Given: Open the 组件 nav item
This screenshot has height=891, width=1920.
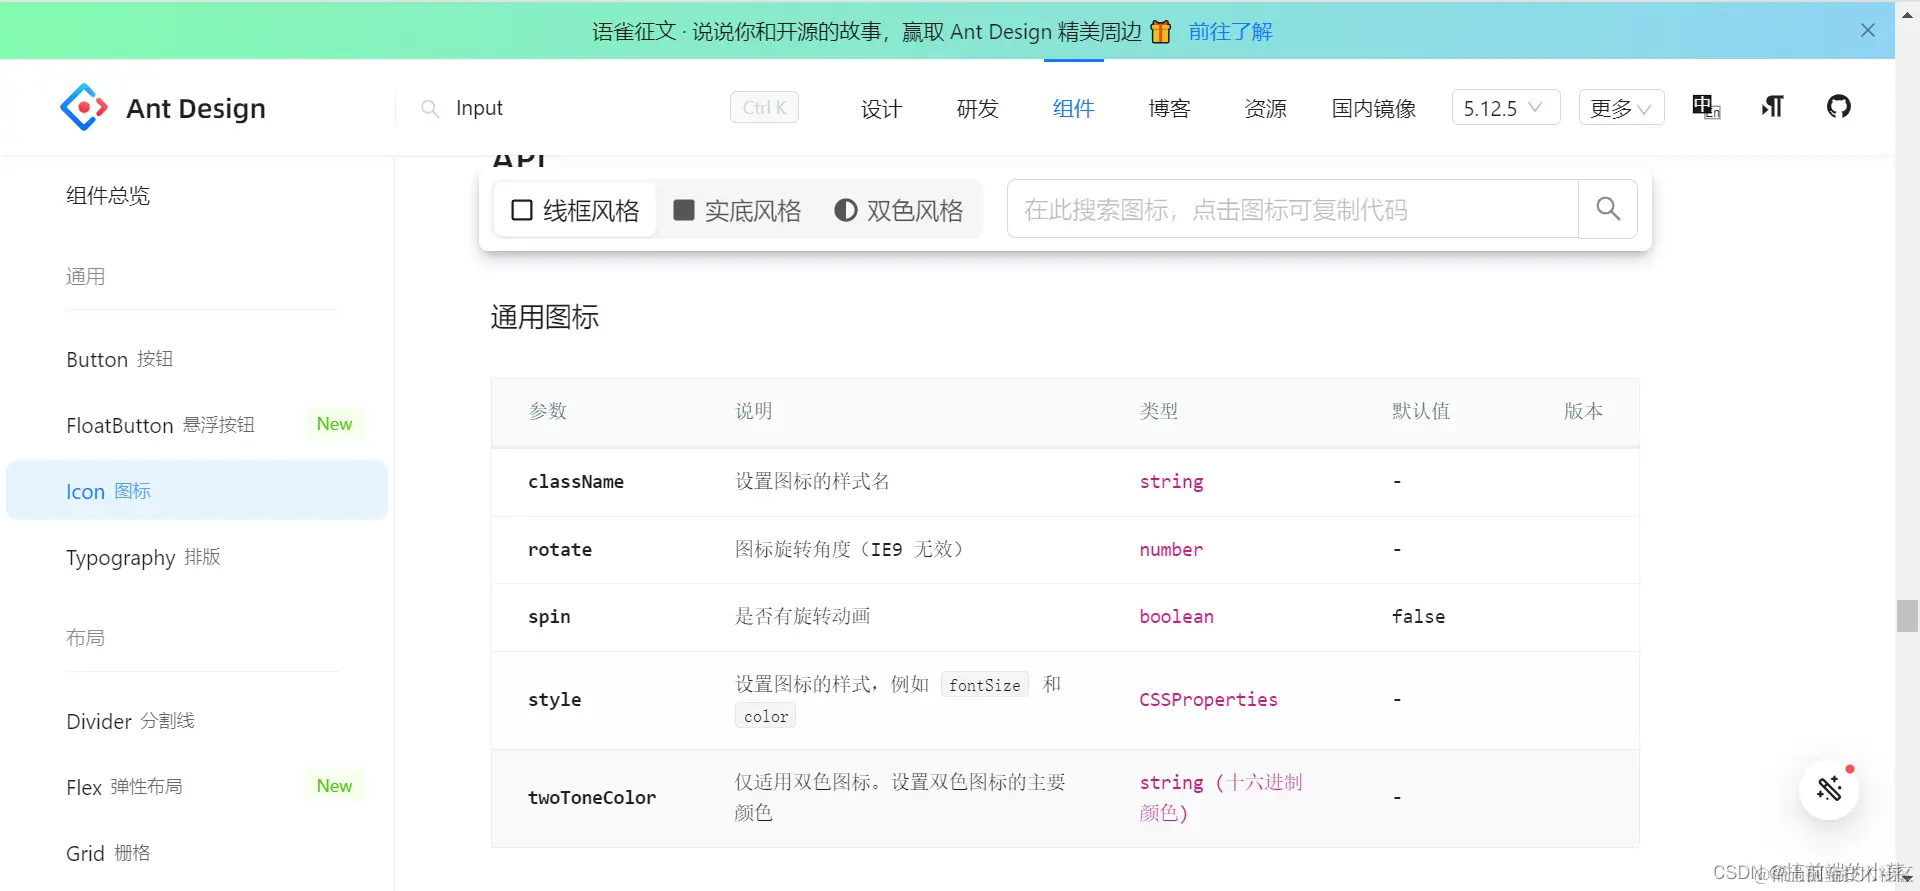Looking at the screenshot, I should [x=1073, y=108].
